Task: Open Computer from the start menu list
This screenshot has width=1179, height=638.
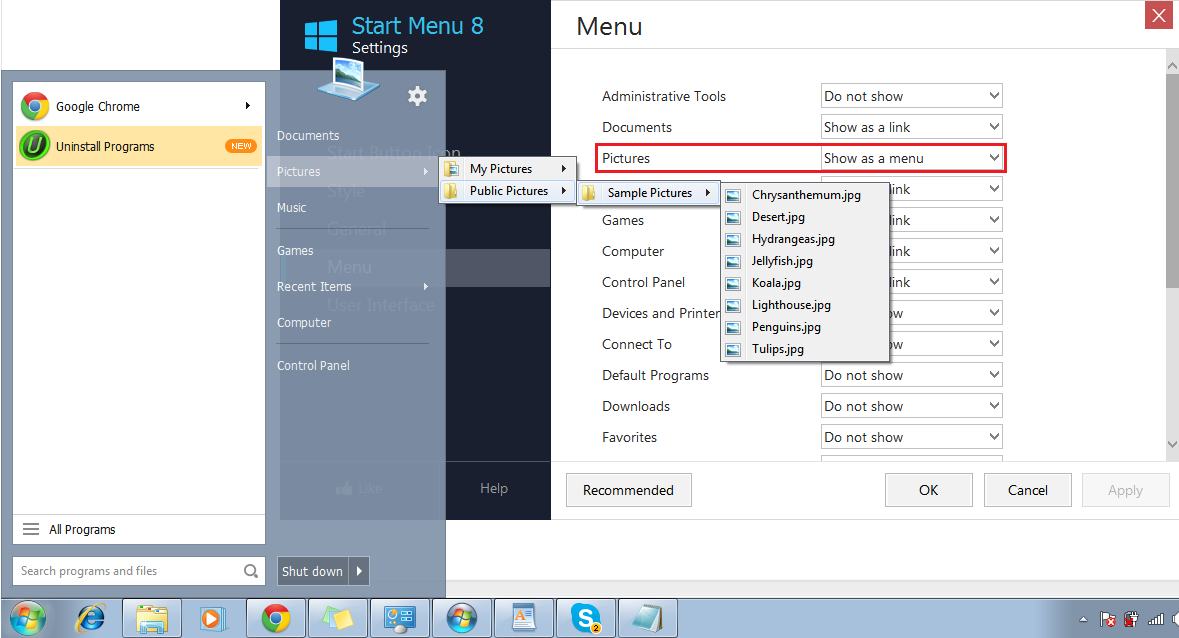Action: click(304, 322)
